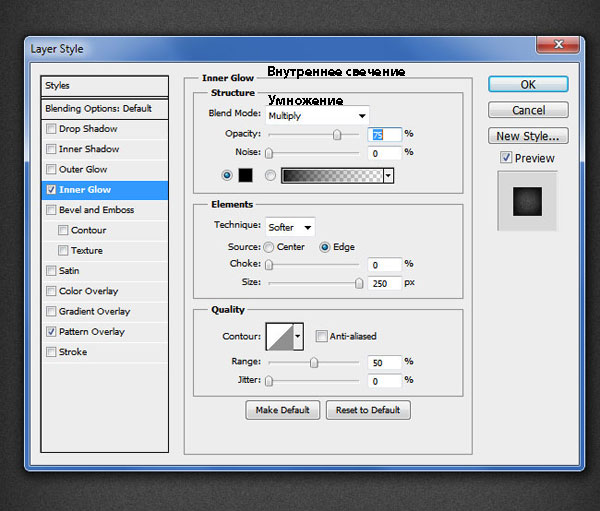This screenshot has height=511, width=600.
Task: Click the Jitter slider handle
Action: coord(269,381)
